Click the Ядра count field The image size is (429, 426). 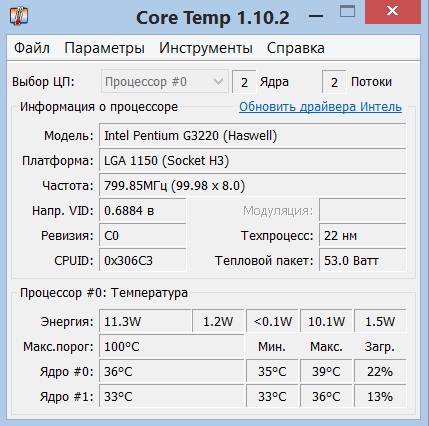244,82
